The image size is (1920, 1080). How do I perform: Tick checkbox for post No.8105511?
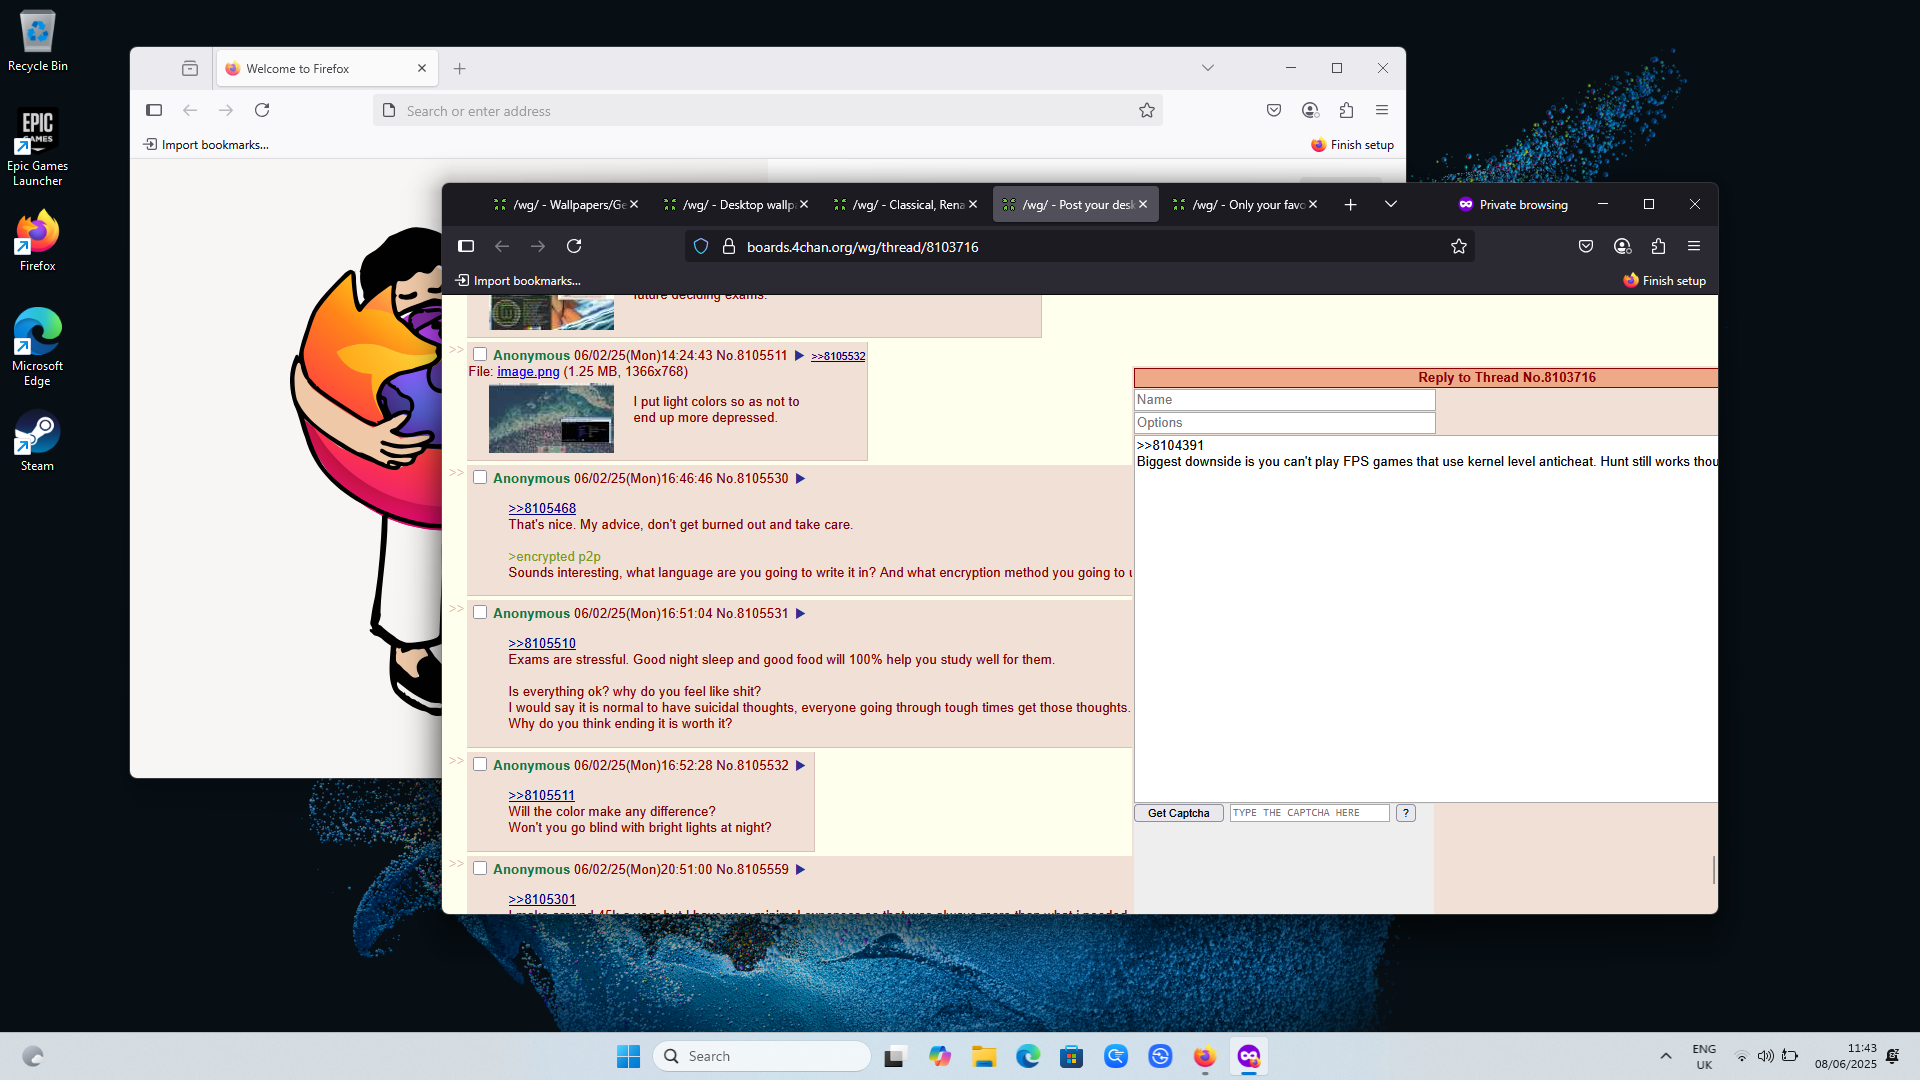pyautogui.click(x=480, y=354)
